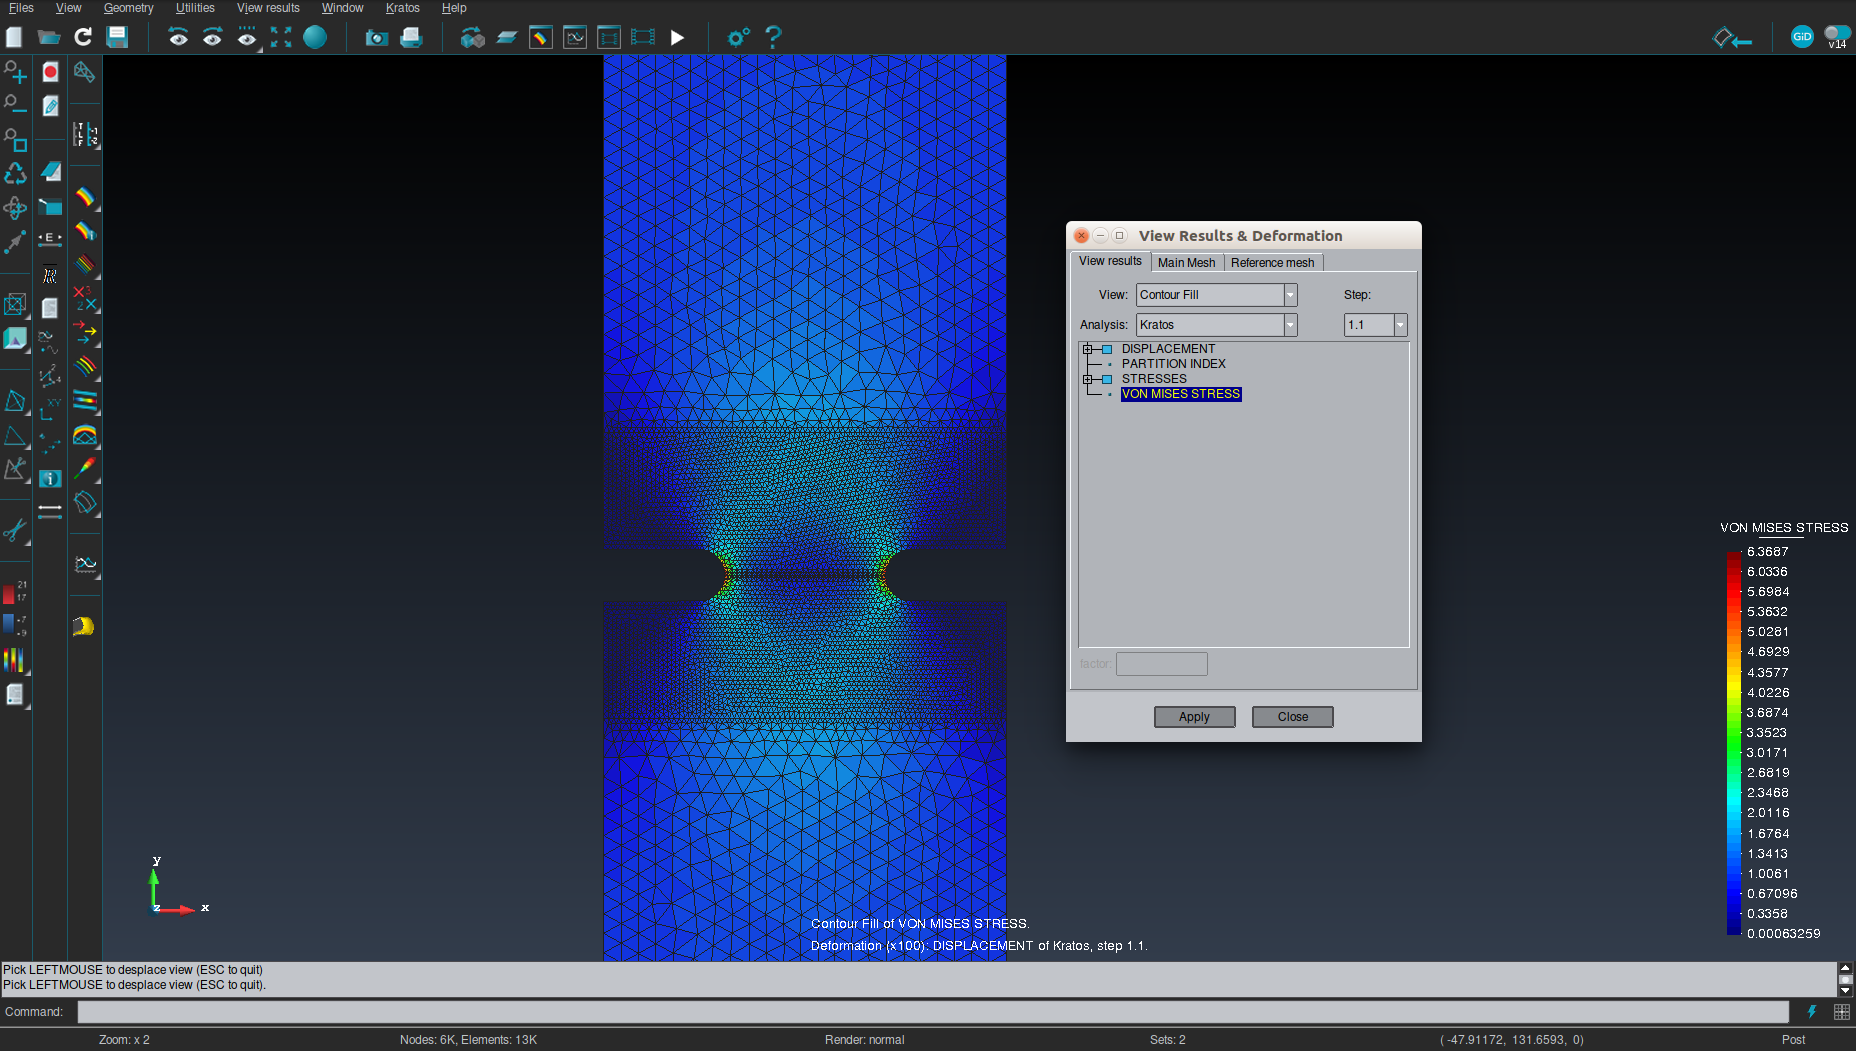
Task: Open the graphs window icon
Action: (575, 38)
